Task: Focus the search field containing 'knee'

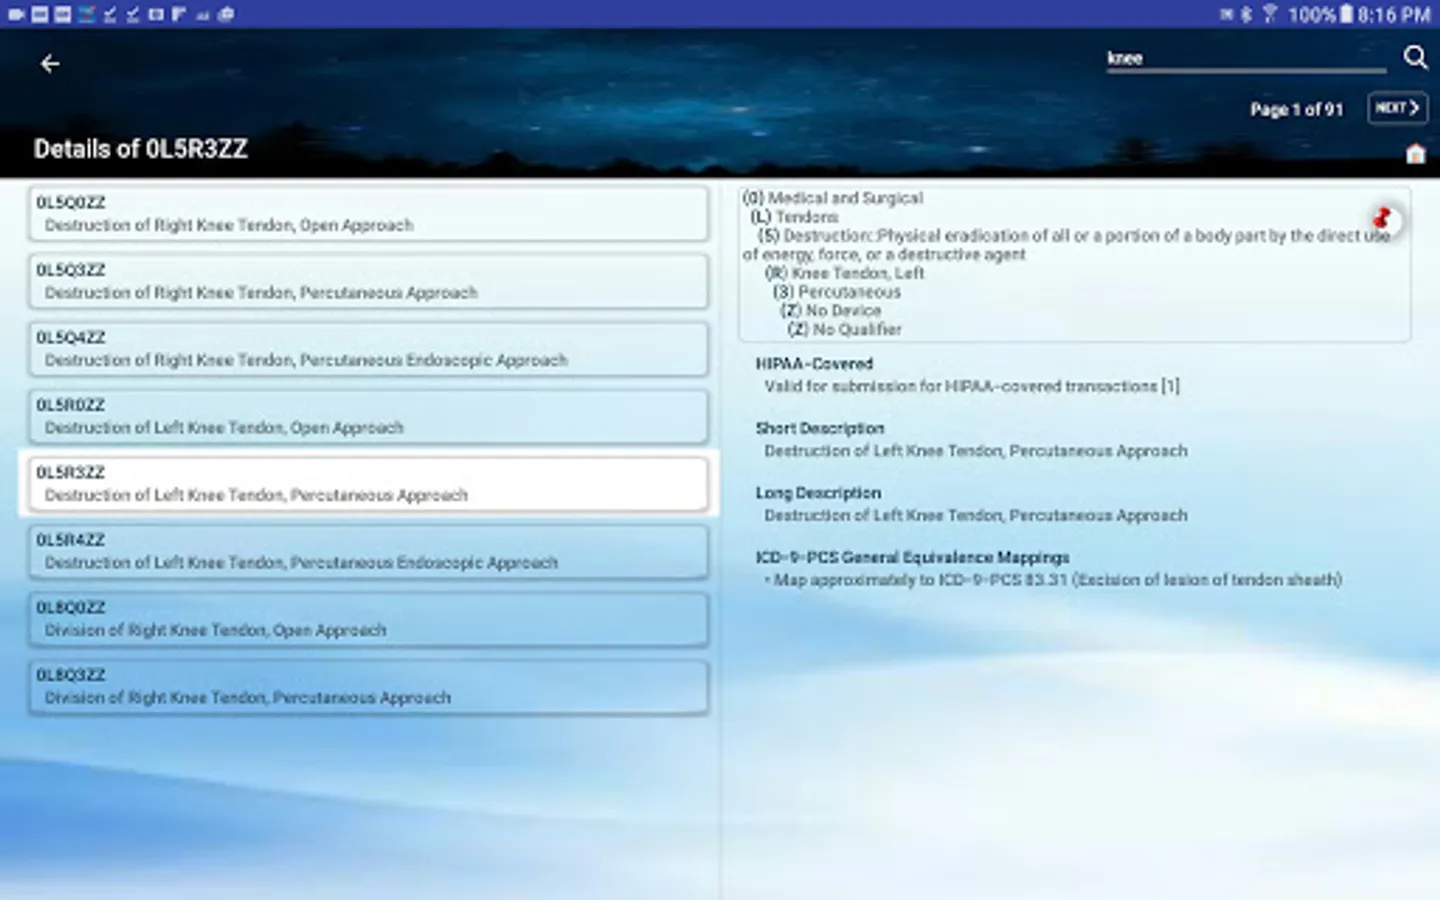Action: pyautogui.click(x=1246, y=59)
